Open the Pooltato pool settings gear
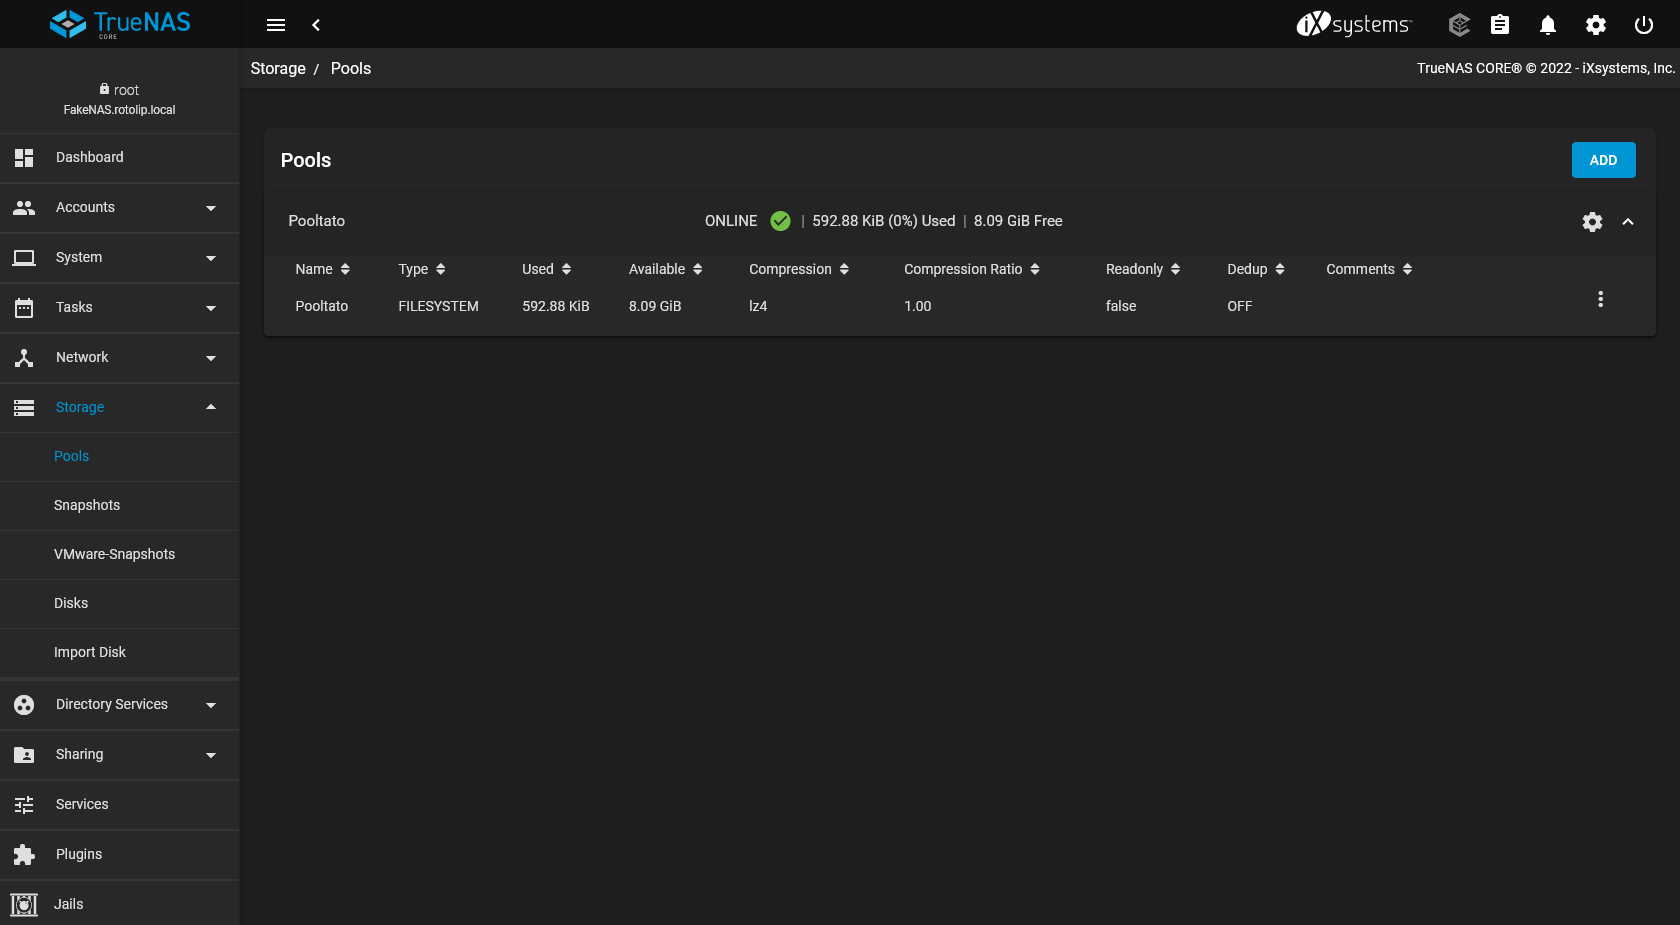The image size is (1680, 925). 1592,222
